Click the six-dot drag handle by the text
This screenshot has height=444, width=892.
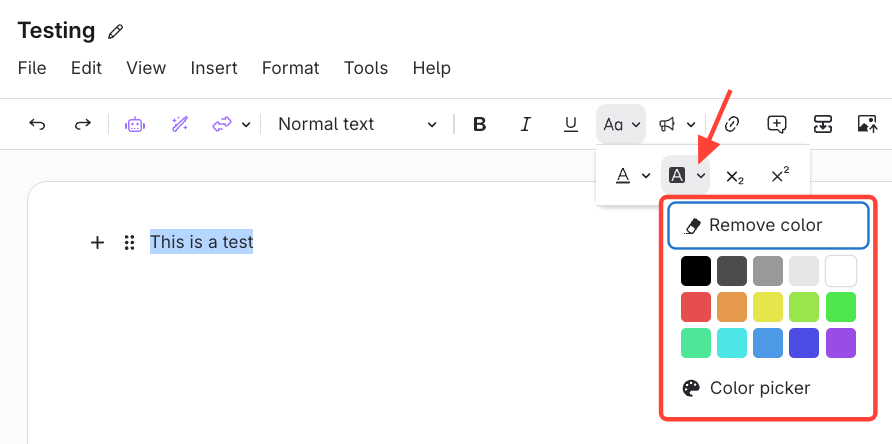(x=129, y=242)
